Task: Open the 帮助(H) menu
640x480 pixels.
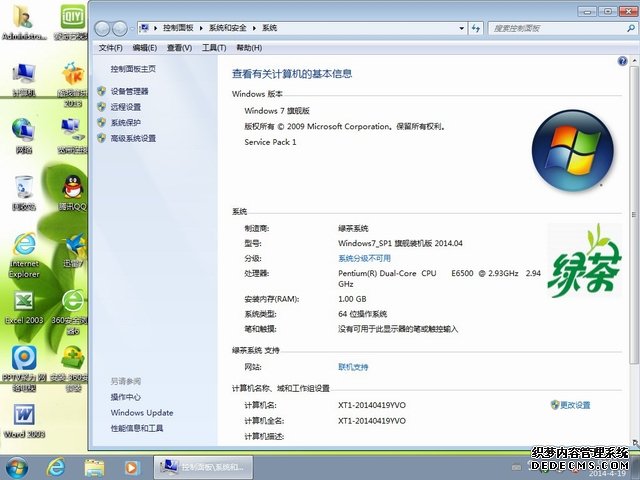Action: click(x=249, y=48)
